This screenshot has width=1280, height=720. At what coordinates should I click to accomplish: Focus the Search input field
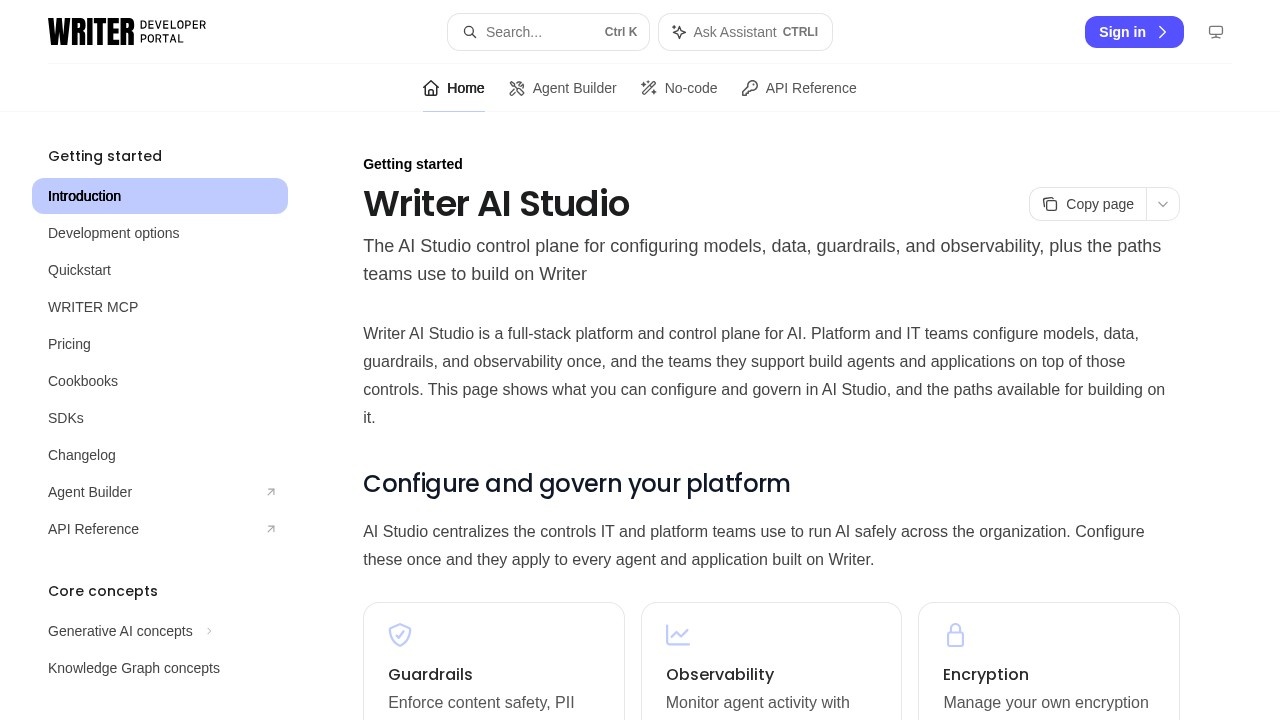548,32
